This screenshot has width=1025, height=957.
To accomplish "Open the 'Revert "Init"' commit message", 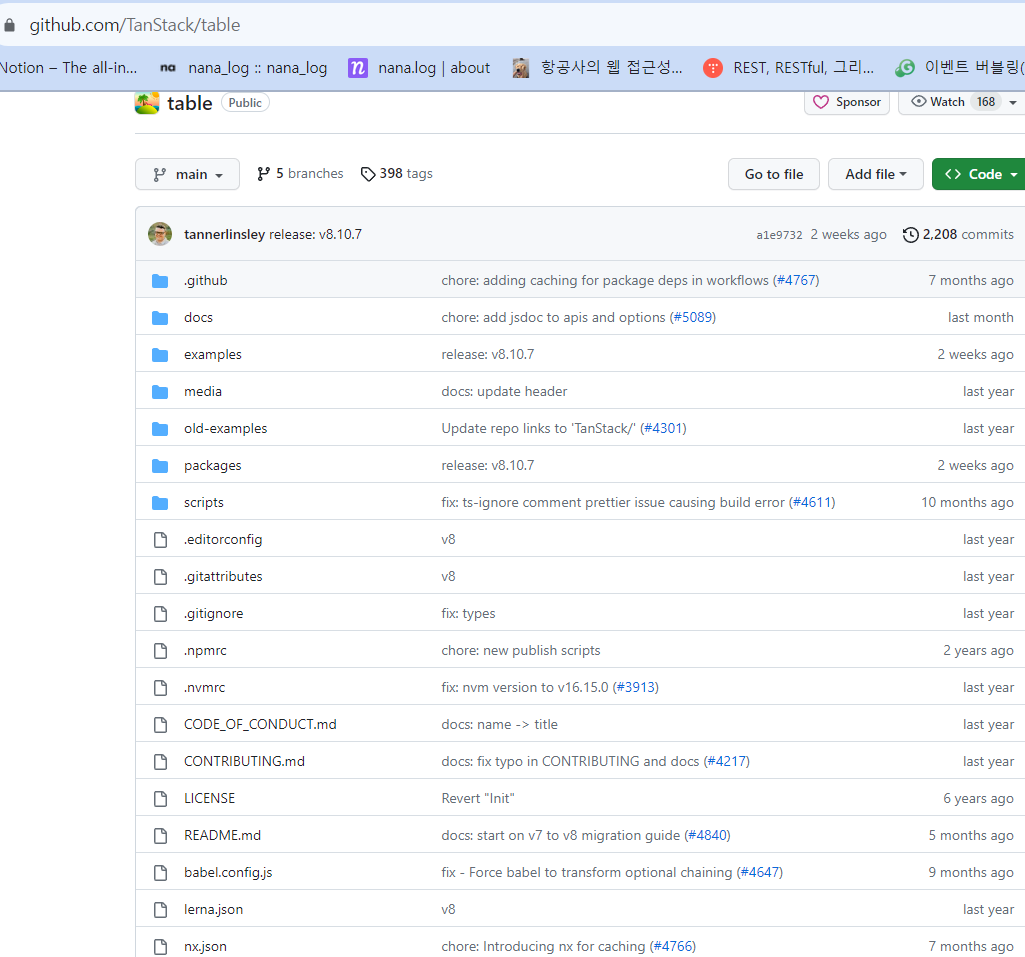I will coord(478,799).
